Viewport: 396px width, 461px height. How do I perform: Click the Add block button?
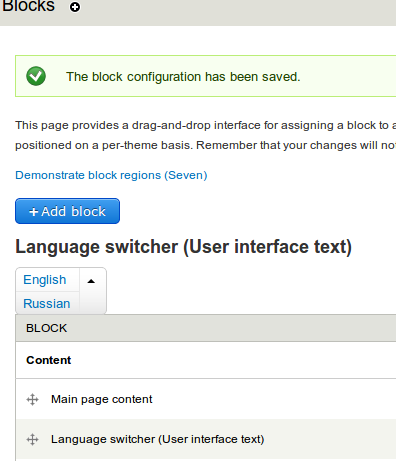point(67,211)
